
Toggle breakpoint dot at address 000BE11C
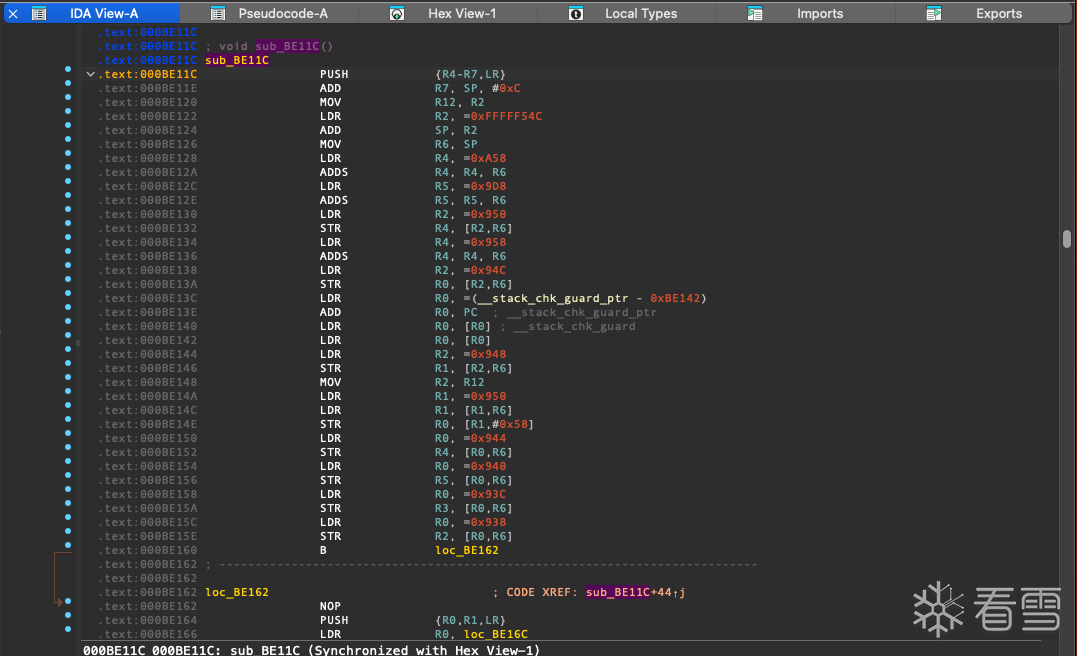[67, 69]
